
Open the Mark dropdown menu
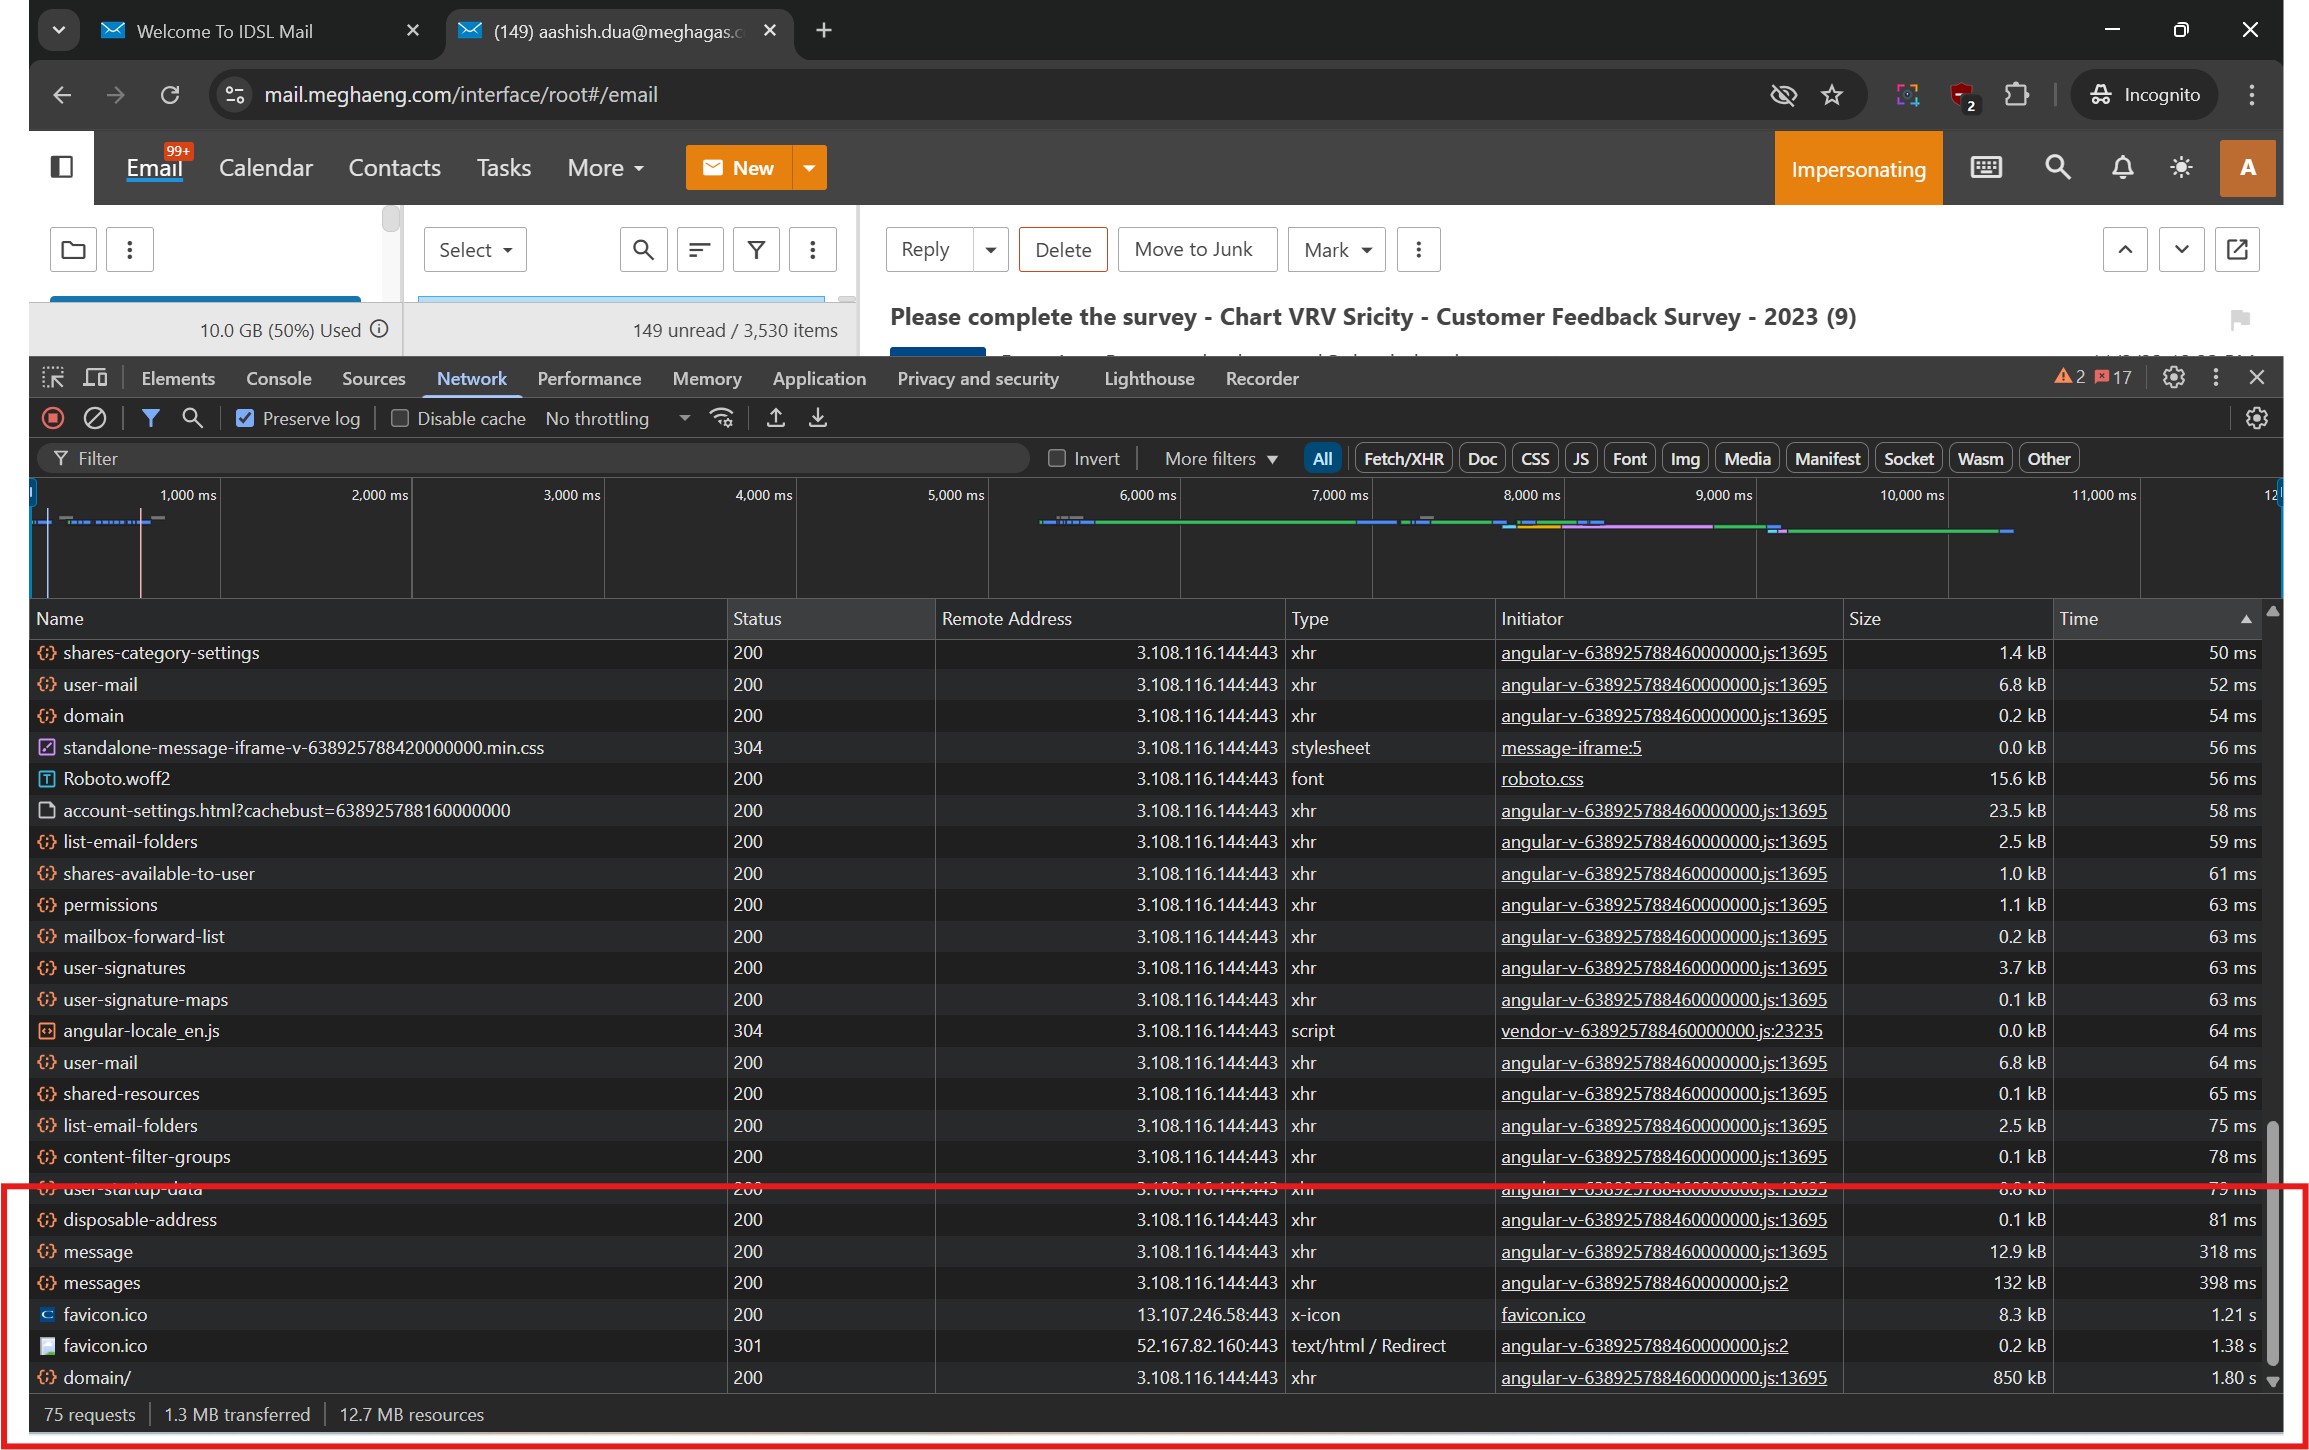coord(1337,249)
